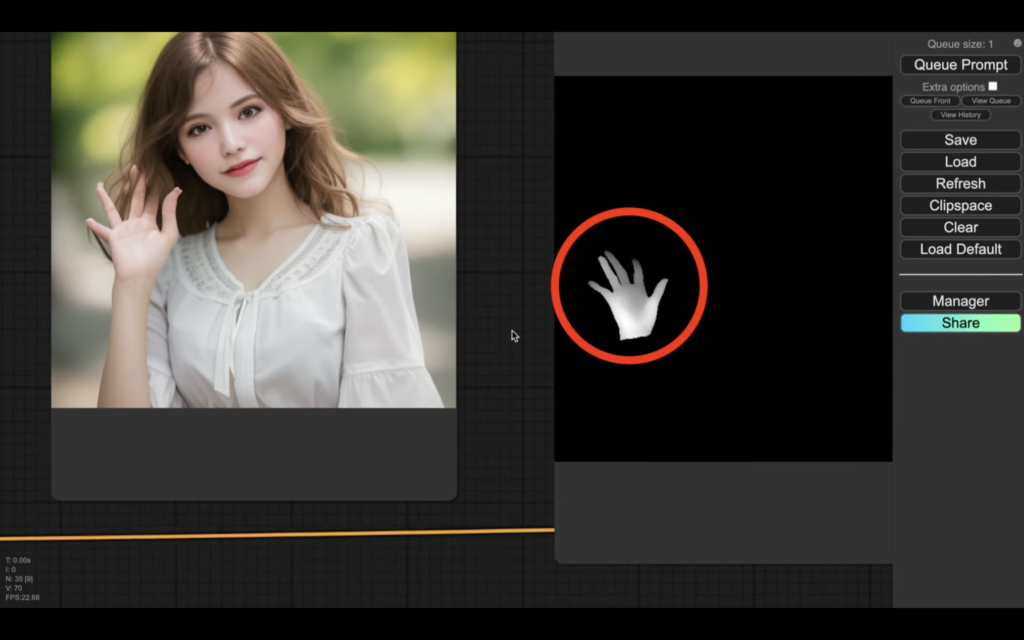Open the View Queue list

(991, 101)
